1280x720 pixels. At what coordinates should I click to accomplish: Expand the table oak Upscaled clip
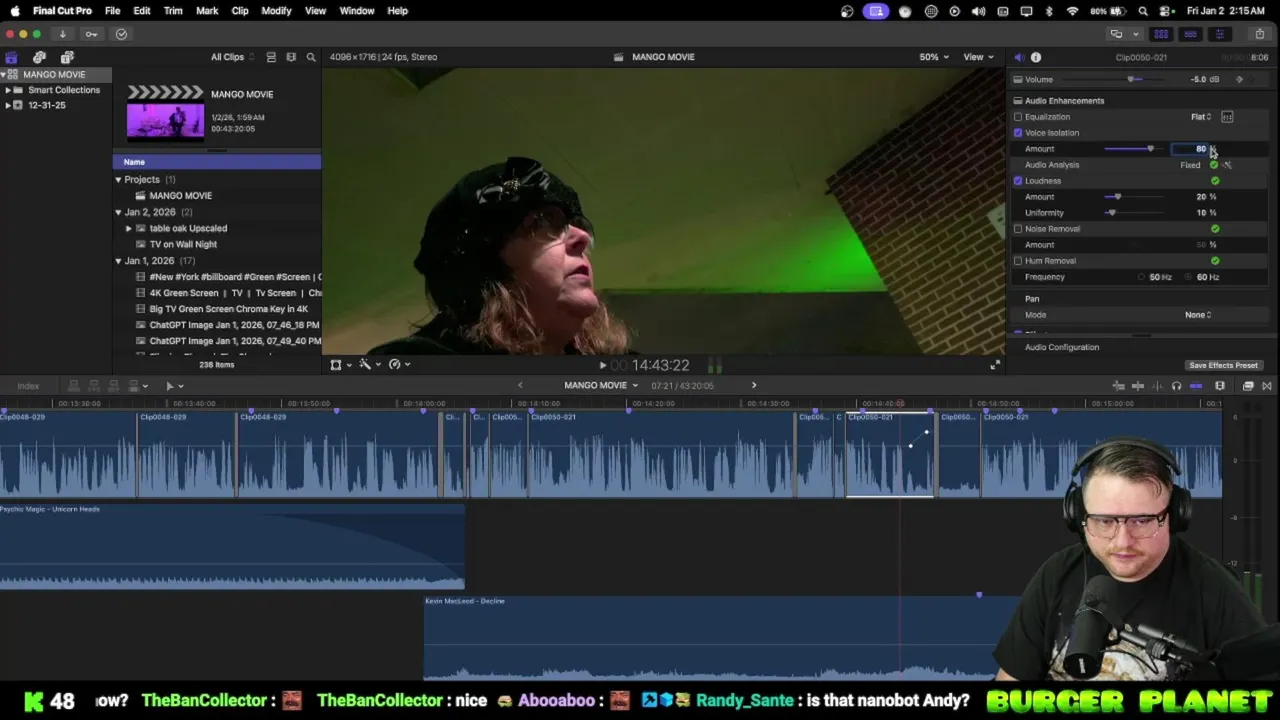(128, 228)
